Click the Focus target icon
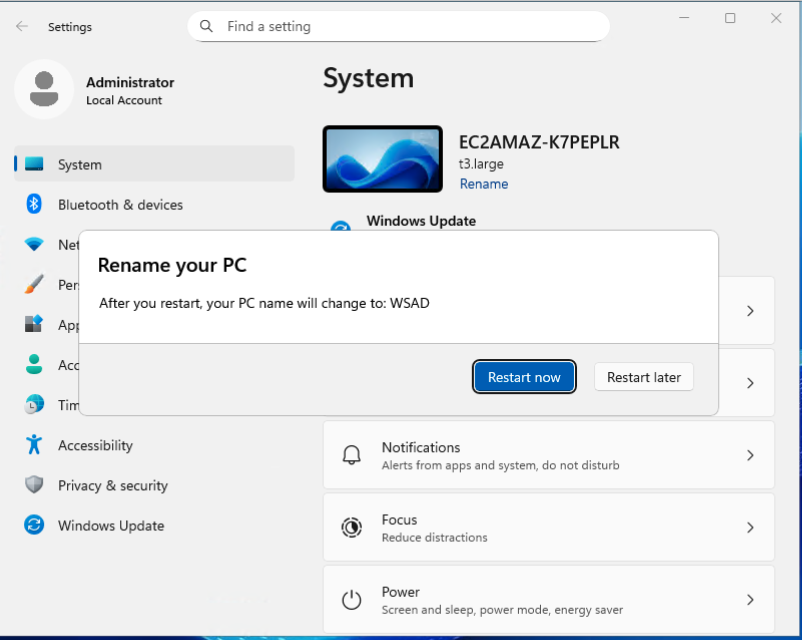802x640 pixels. (x=351, y=527)
